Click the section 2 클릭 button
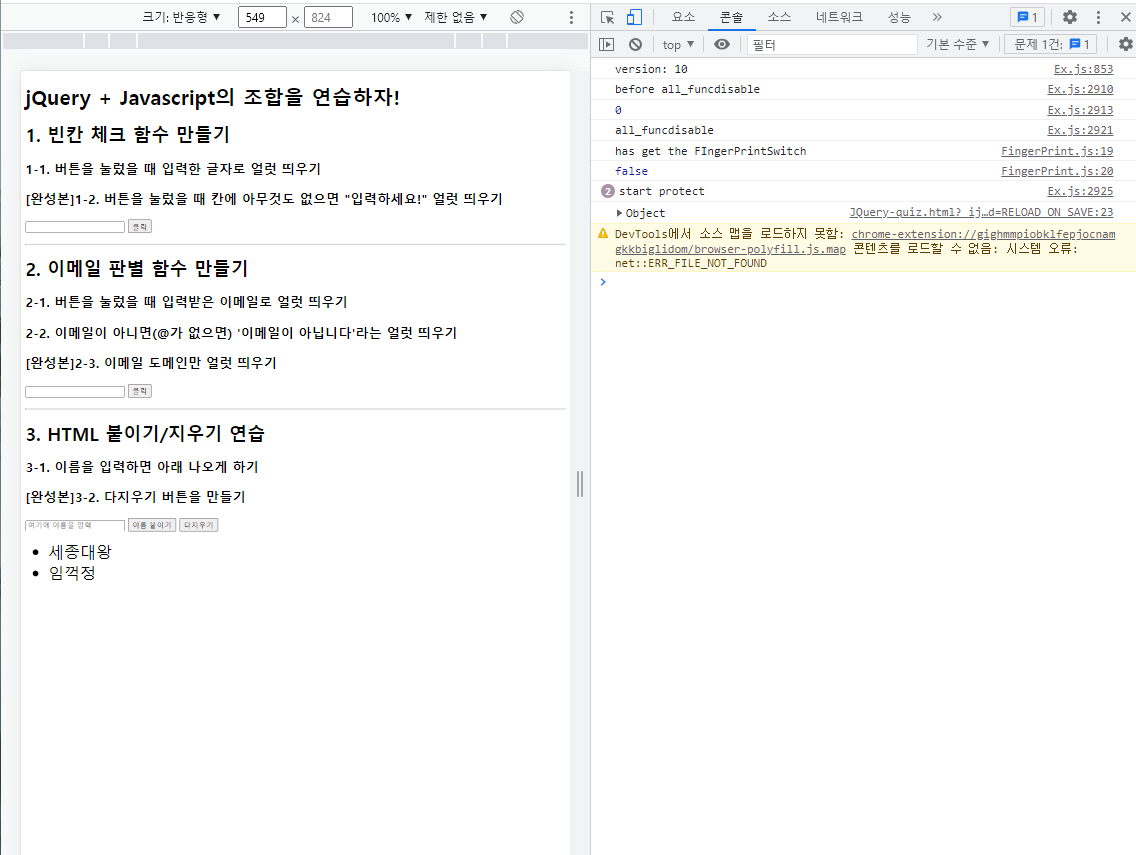Viewport: 1136px width, 855px height. point(140,391)
